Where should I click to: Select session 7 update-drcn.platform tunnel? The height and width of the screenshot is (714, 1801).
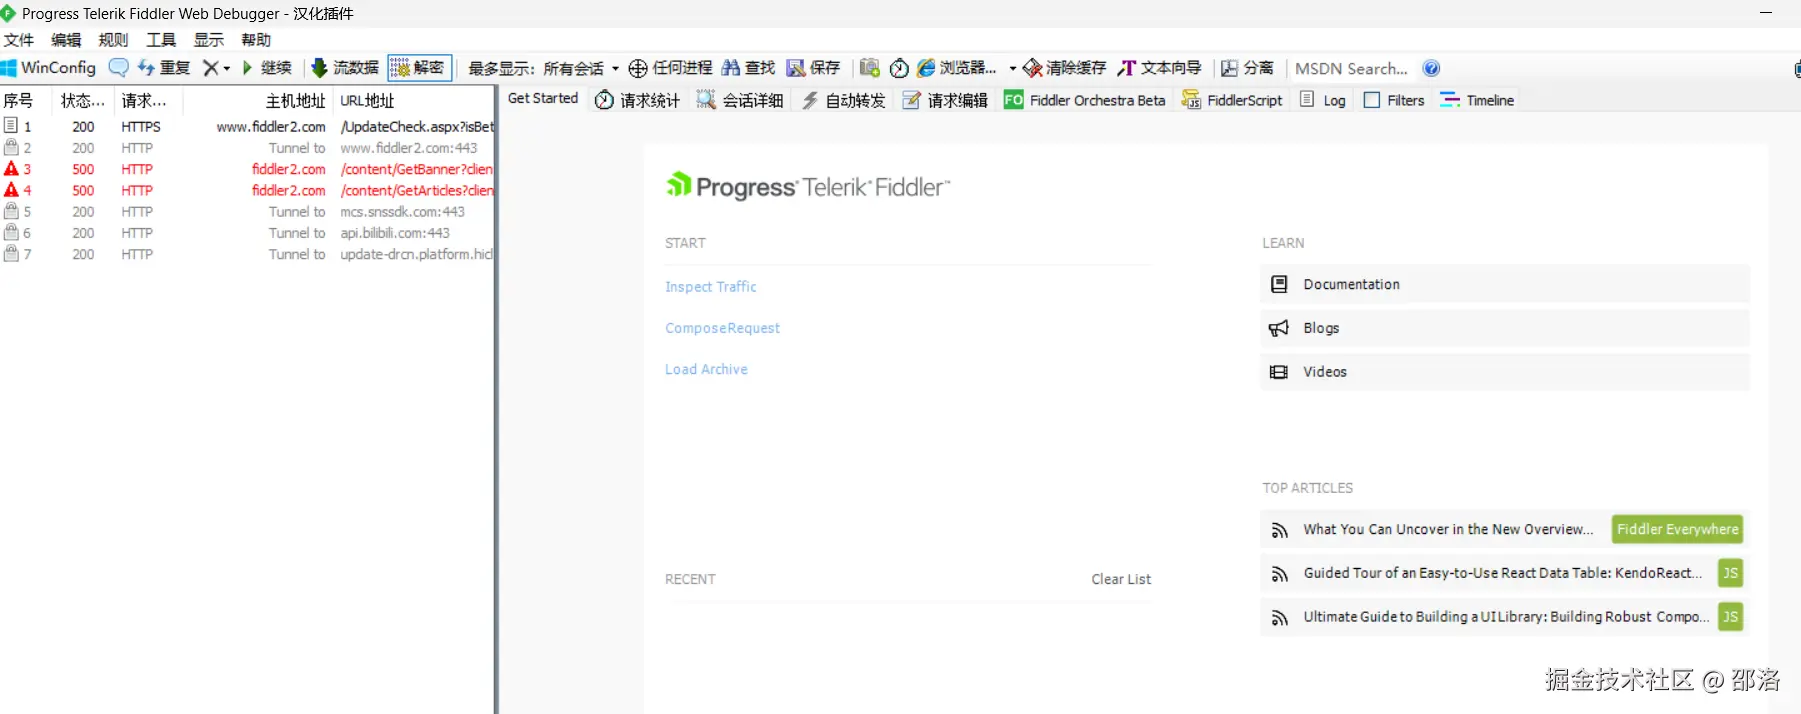coord(247,254)
